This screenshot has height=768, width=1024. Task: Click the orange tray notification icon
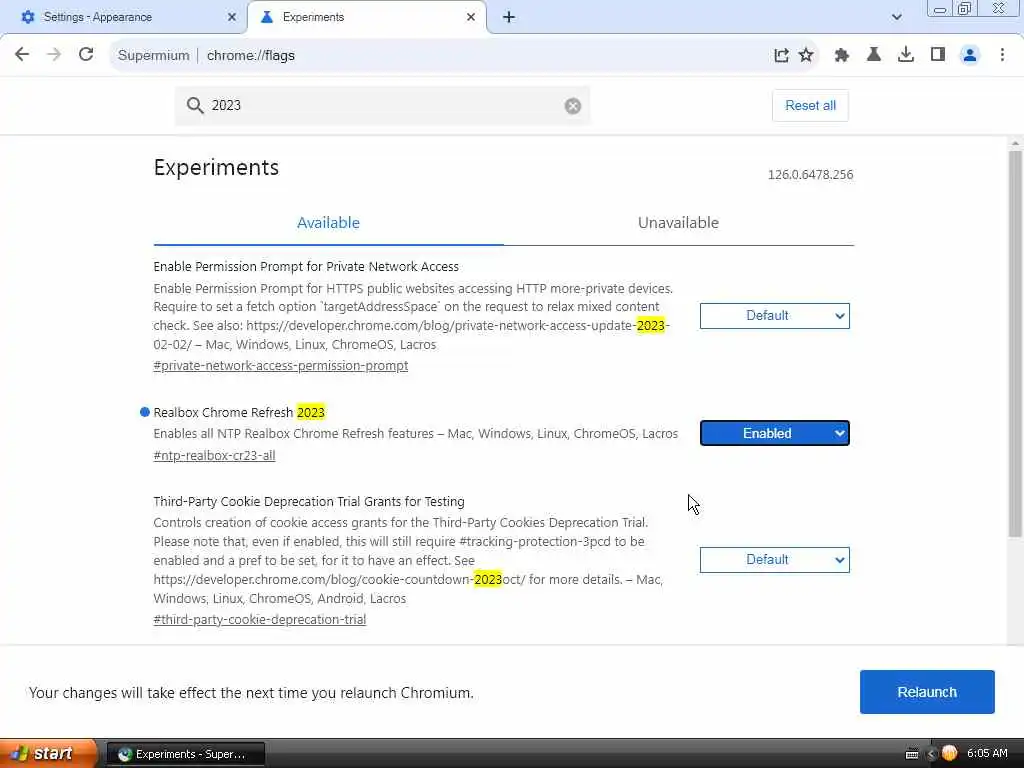pyautogui.click(x=949, y=753)
